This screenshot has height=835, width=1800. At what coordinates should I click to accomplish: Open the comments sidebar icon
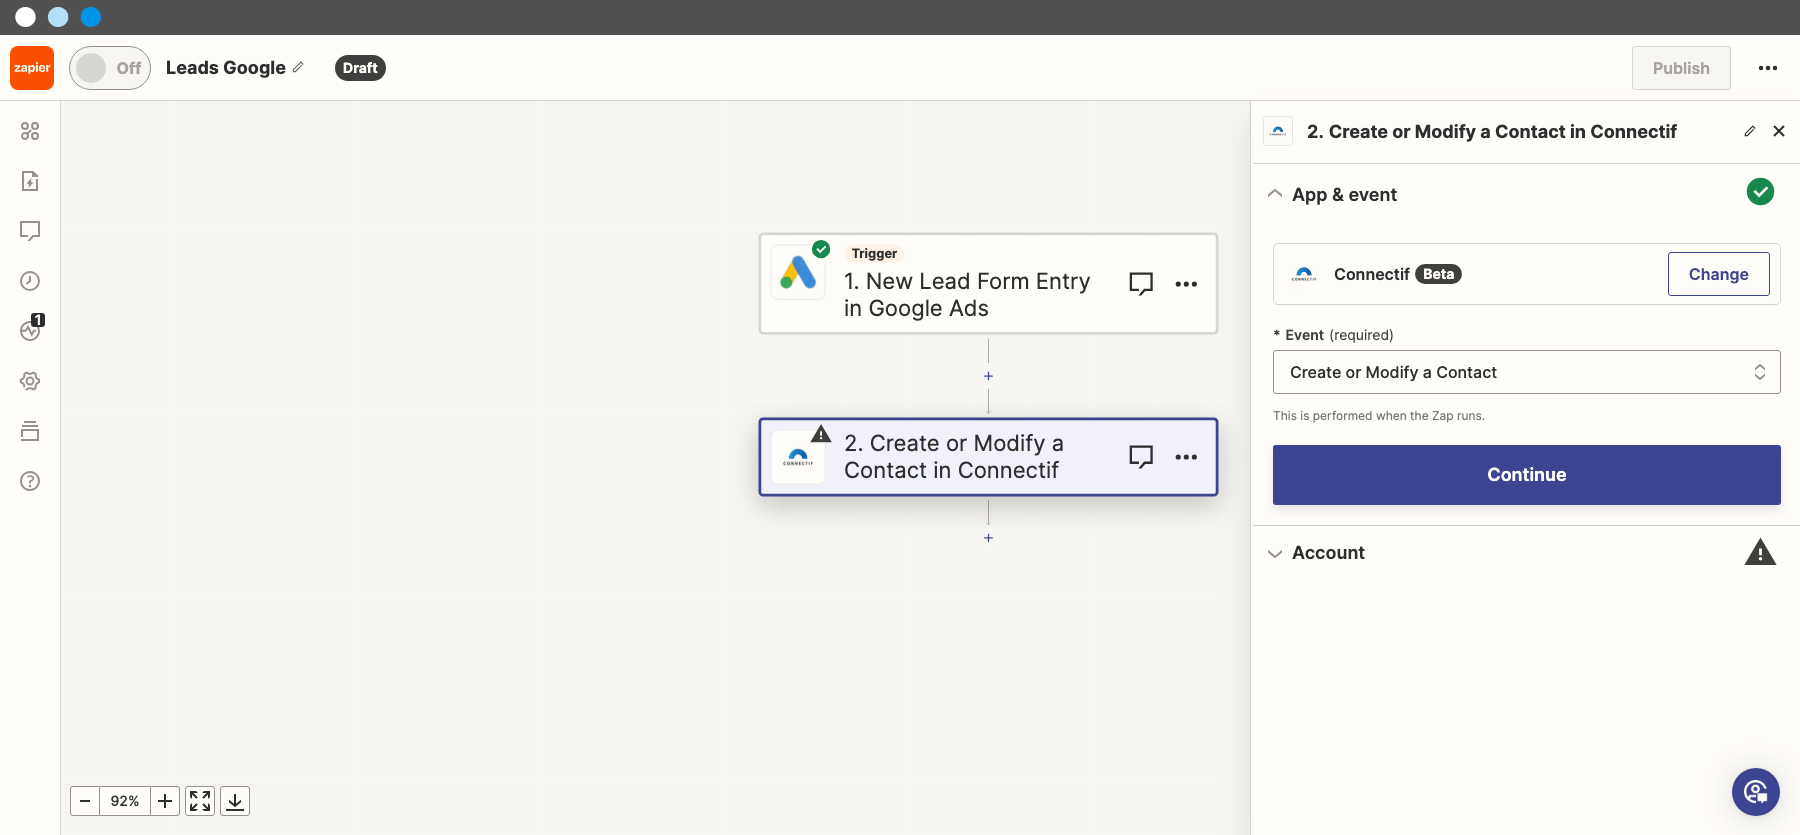[x=30, y=231]
